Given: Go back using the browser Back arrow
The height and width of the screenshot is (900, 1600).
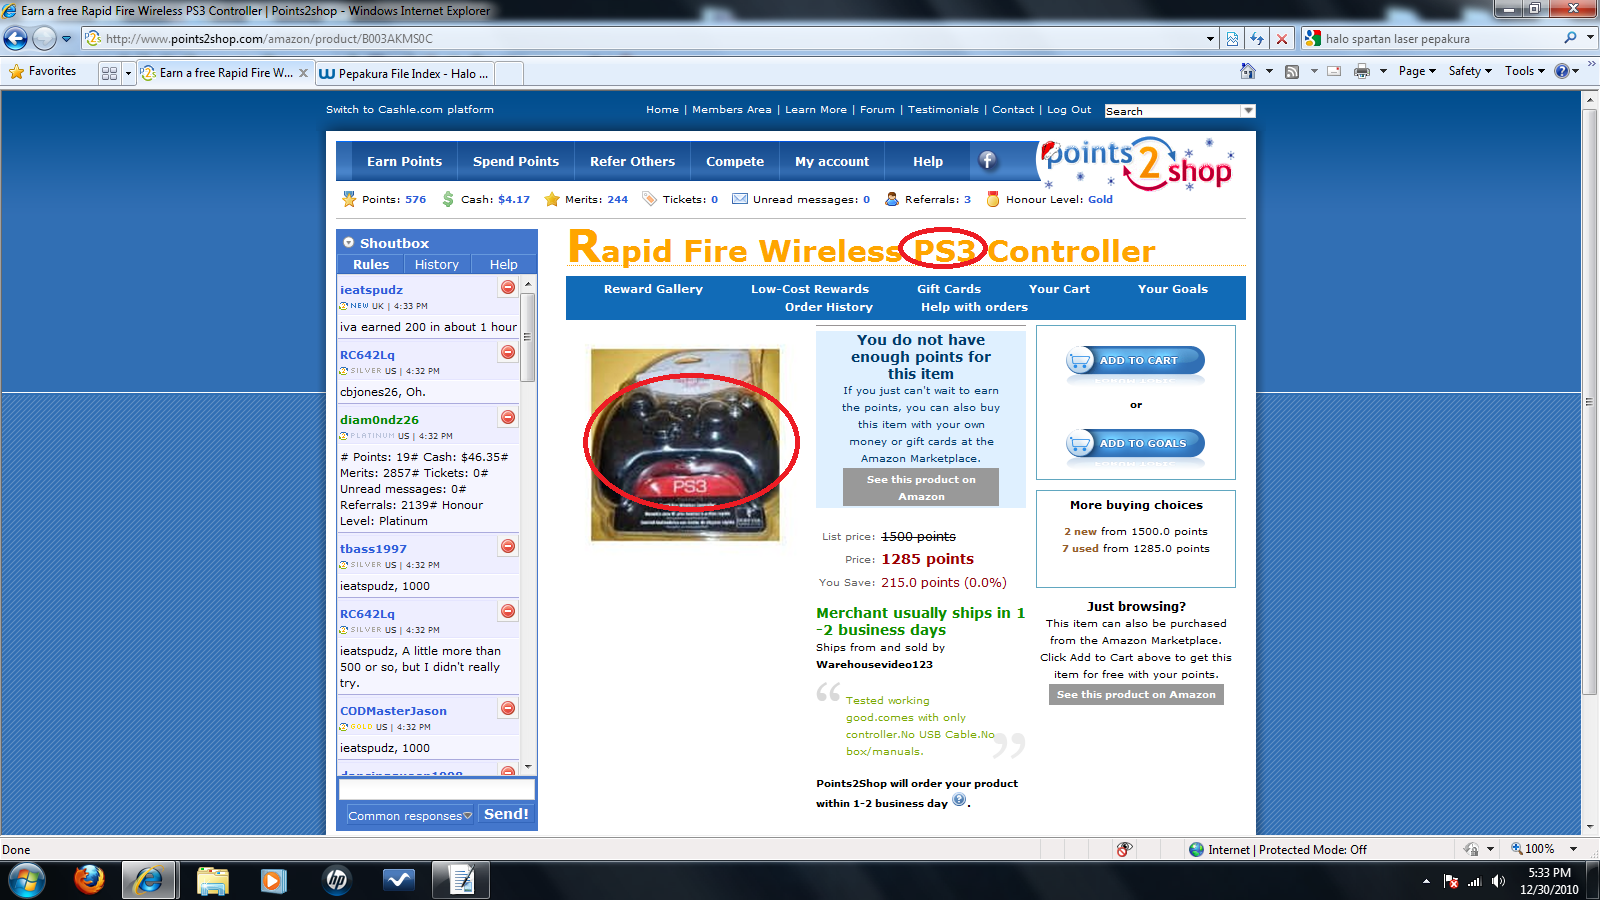Looking at the screenshot, I should click(15, 39).
